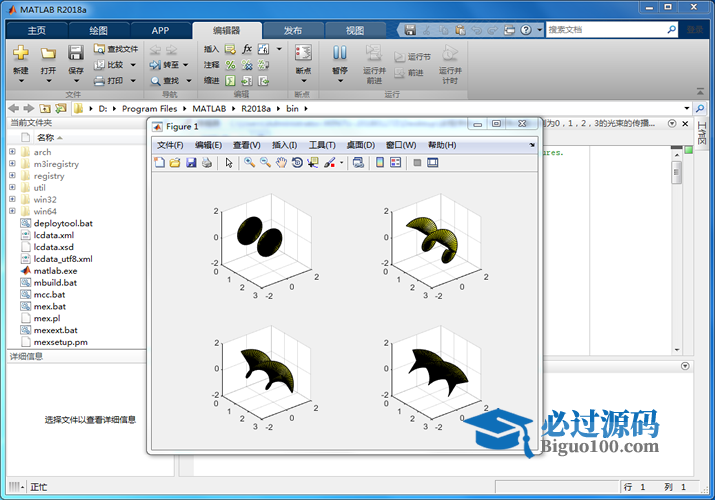Click the browse for folder icon
Viewport: 715px width, 500px height.
[60, 108]
